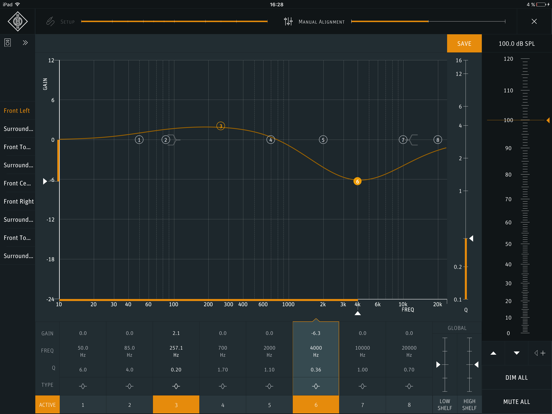Toggle band 7 active button
Screen dimensions: 552x414
click(362, 404)
